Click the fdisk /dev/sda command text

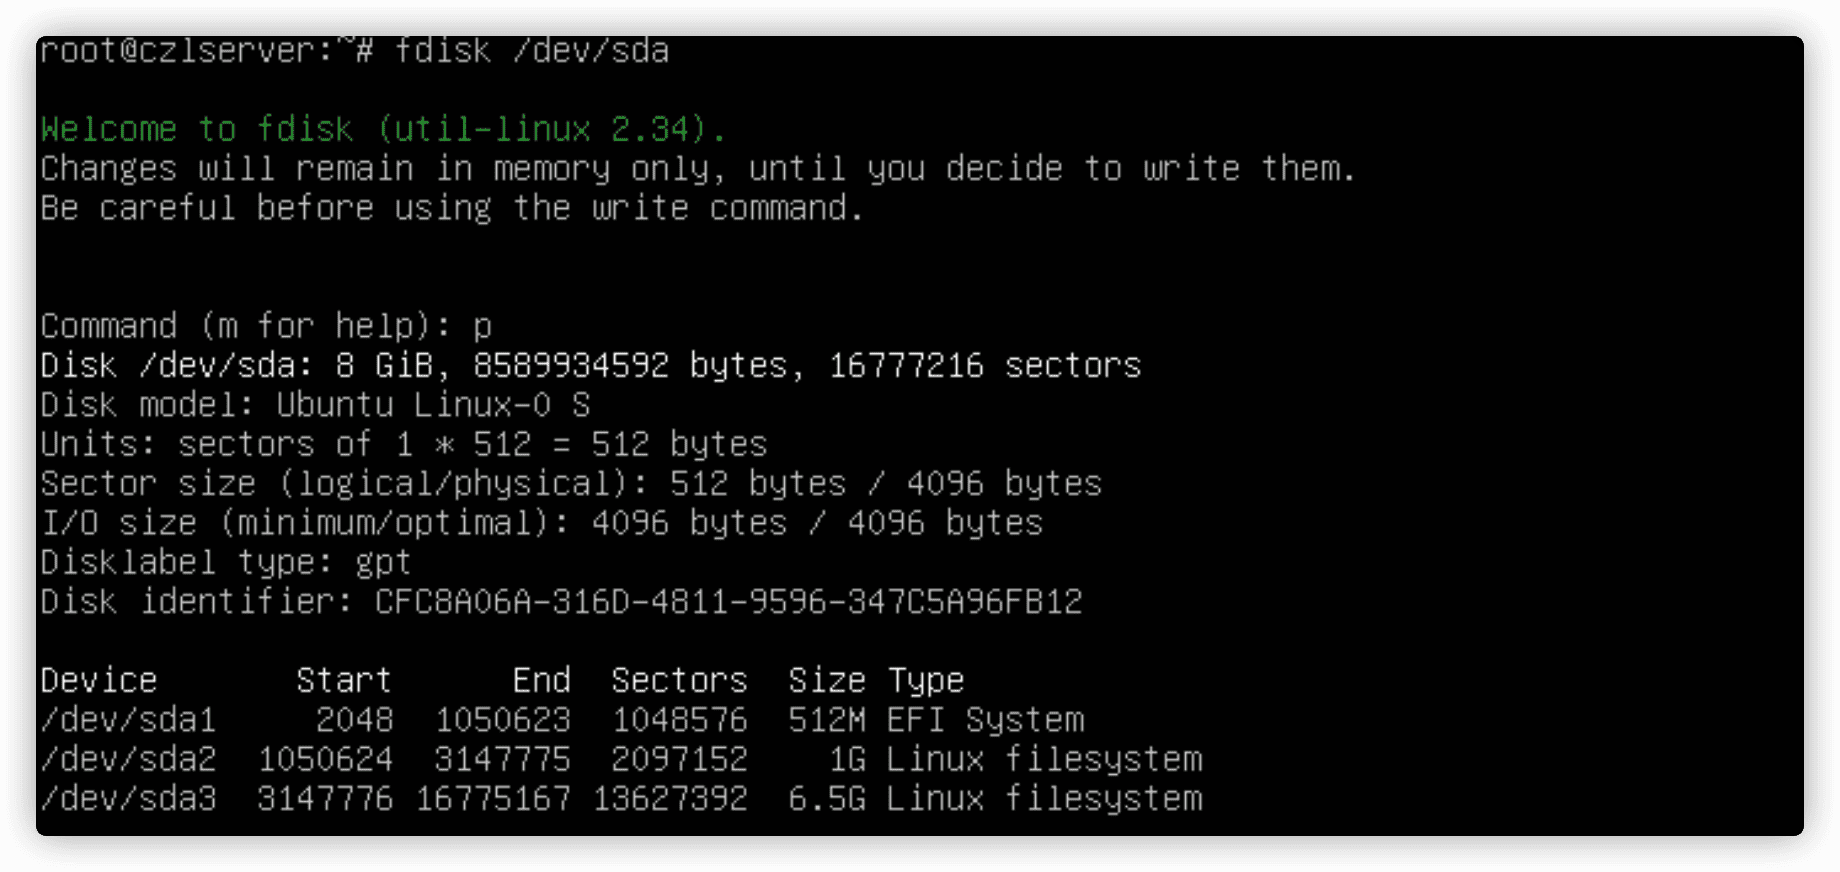click(x=532, y=50)
